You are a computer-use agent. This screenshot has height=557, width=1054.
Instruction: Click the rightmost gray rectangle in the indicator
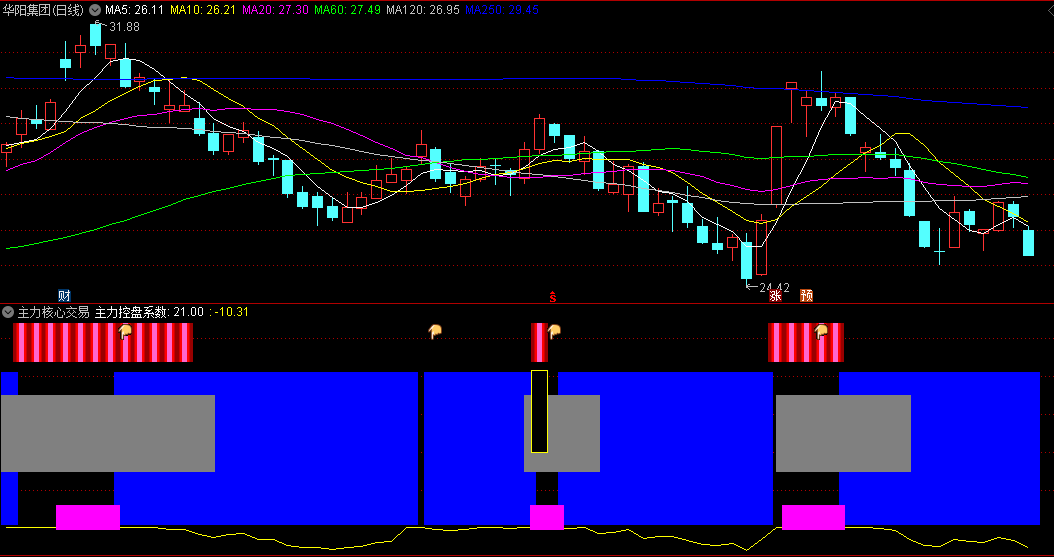844,433
